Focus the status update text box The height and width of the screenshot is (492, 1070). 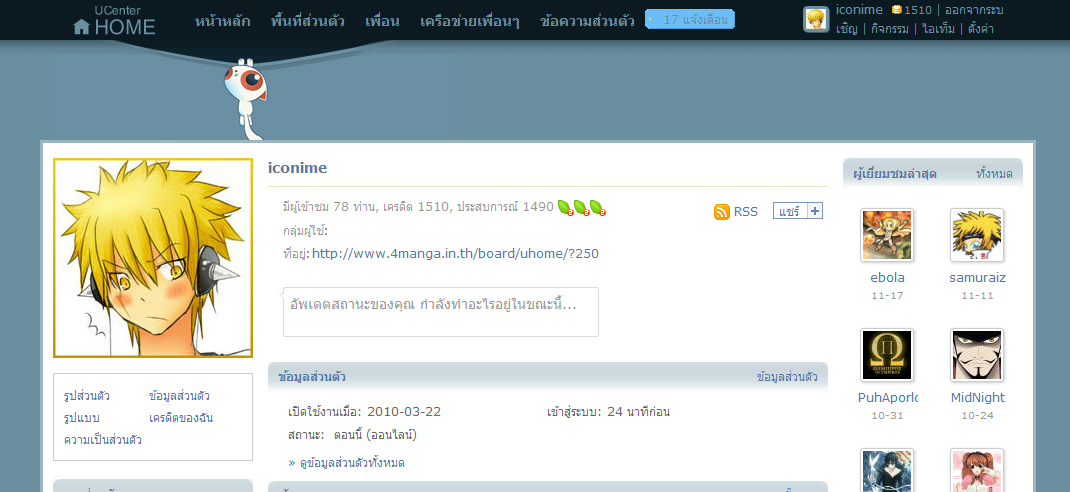pos(441,312)
